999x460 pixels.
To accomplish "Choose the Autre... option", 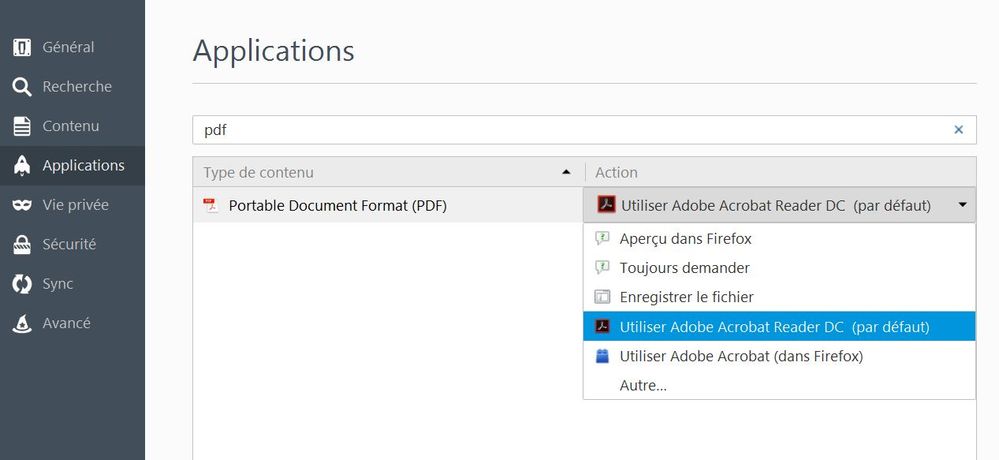I will (779, 385).
